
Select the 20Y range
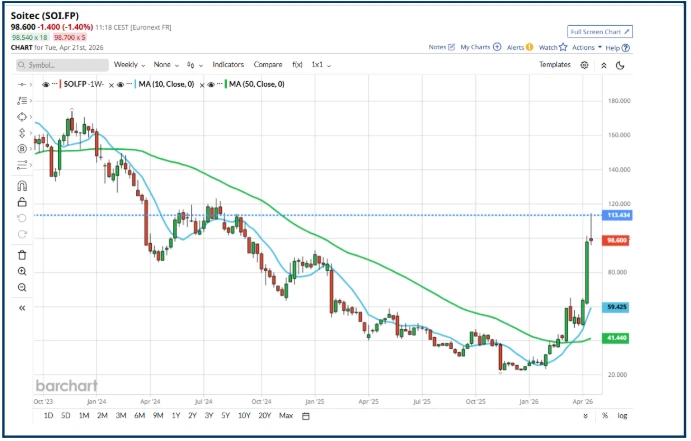264,415
